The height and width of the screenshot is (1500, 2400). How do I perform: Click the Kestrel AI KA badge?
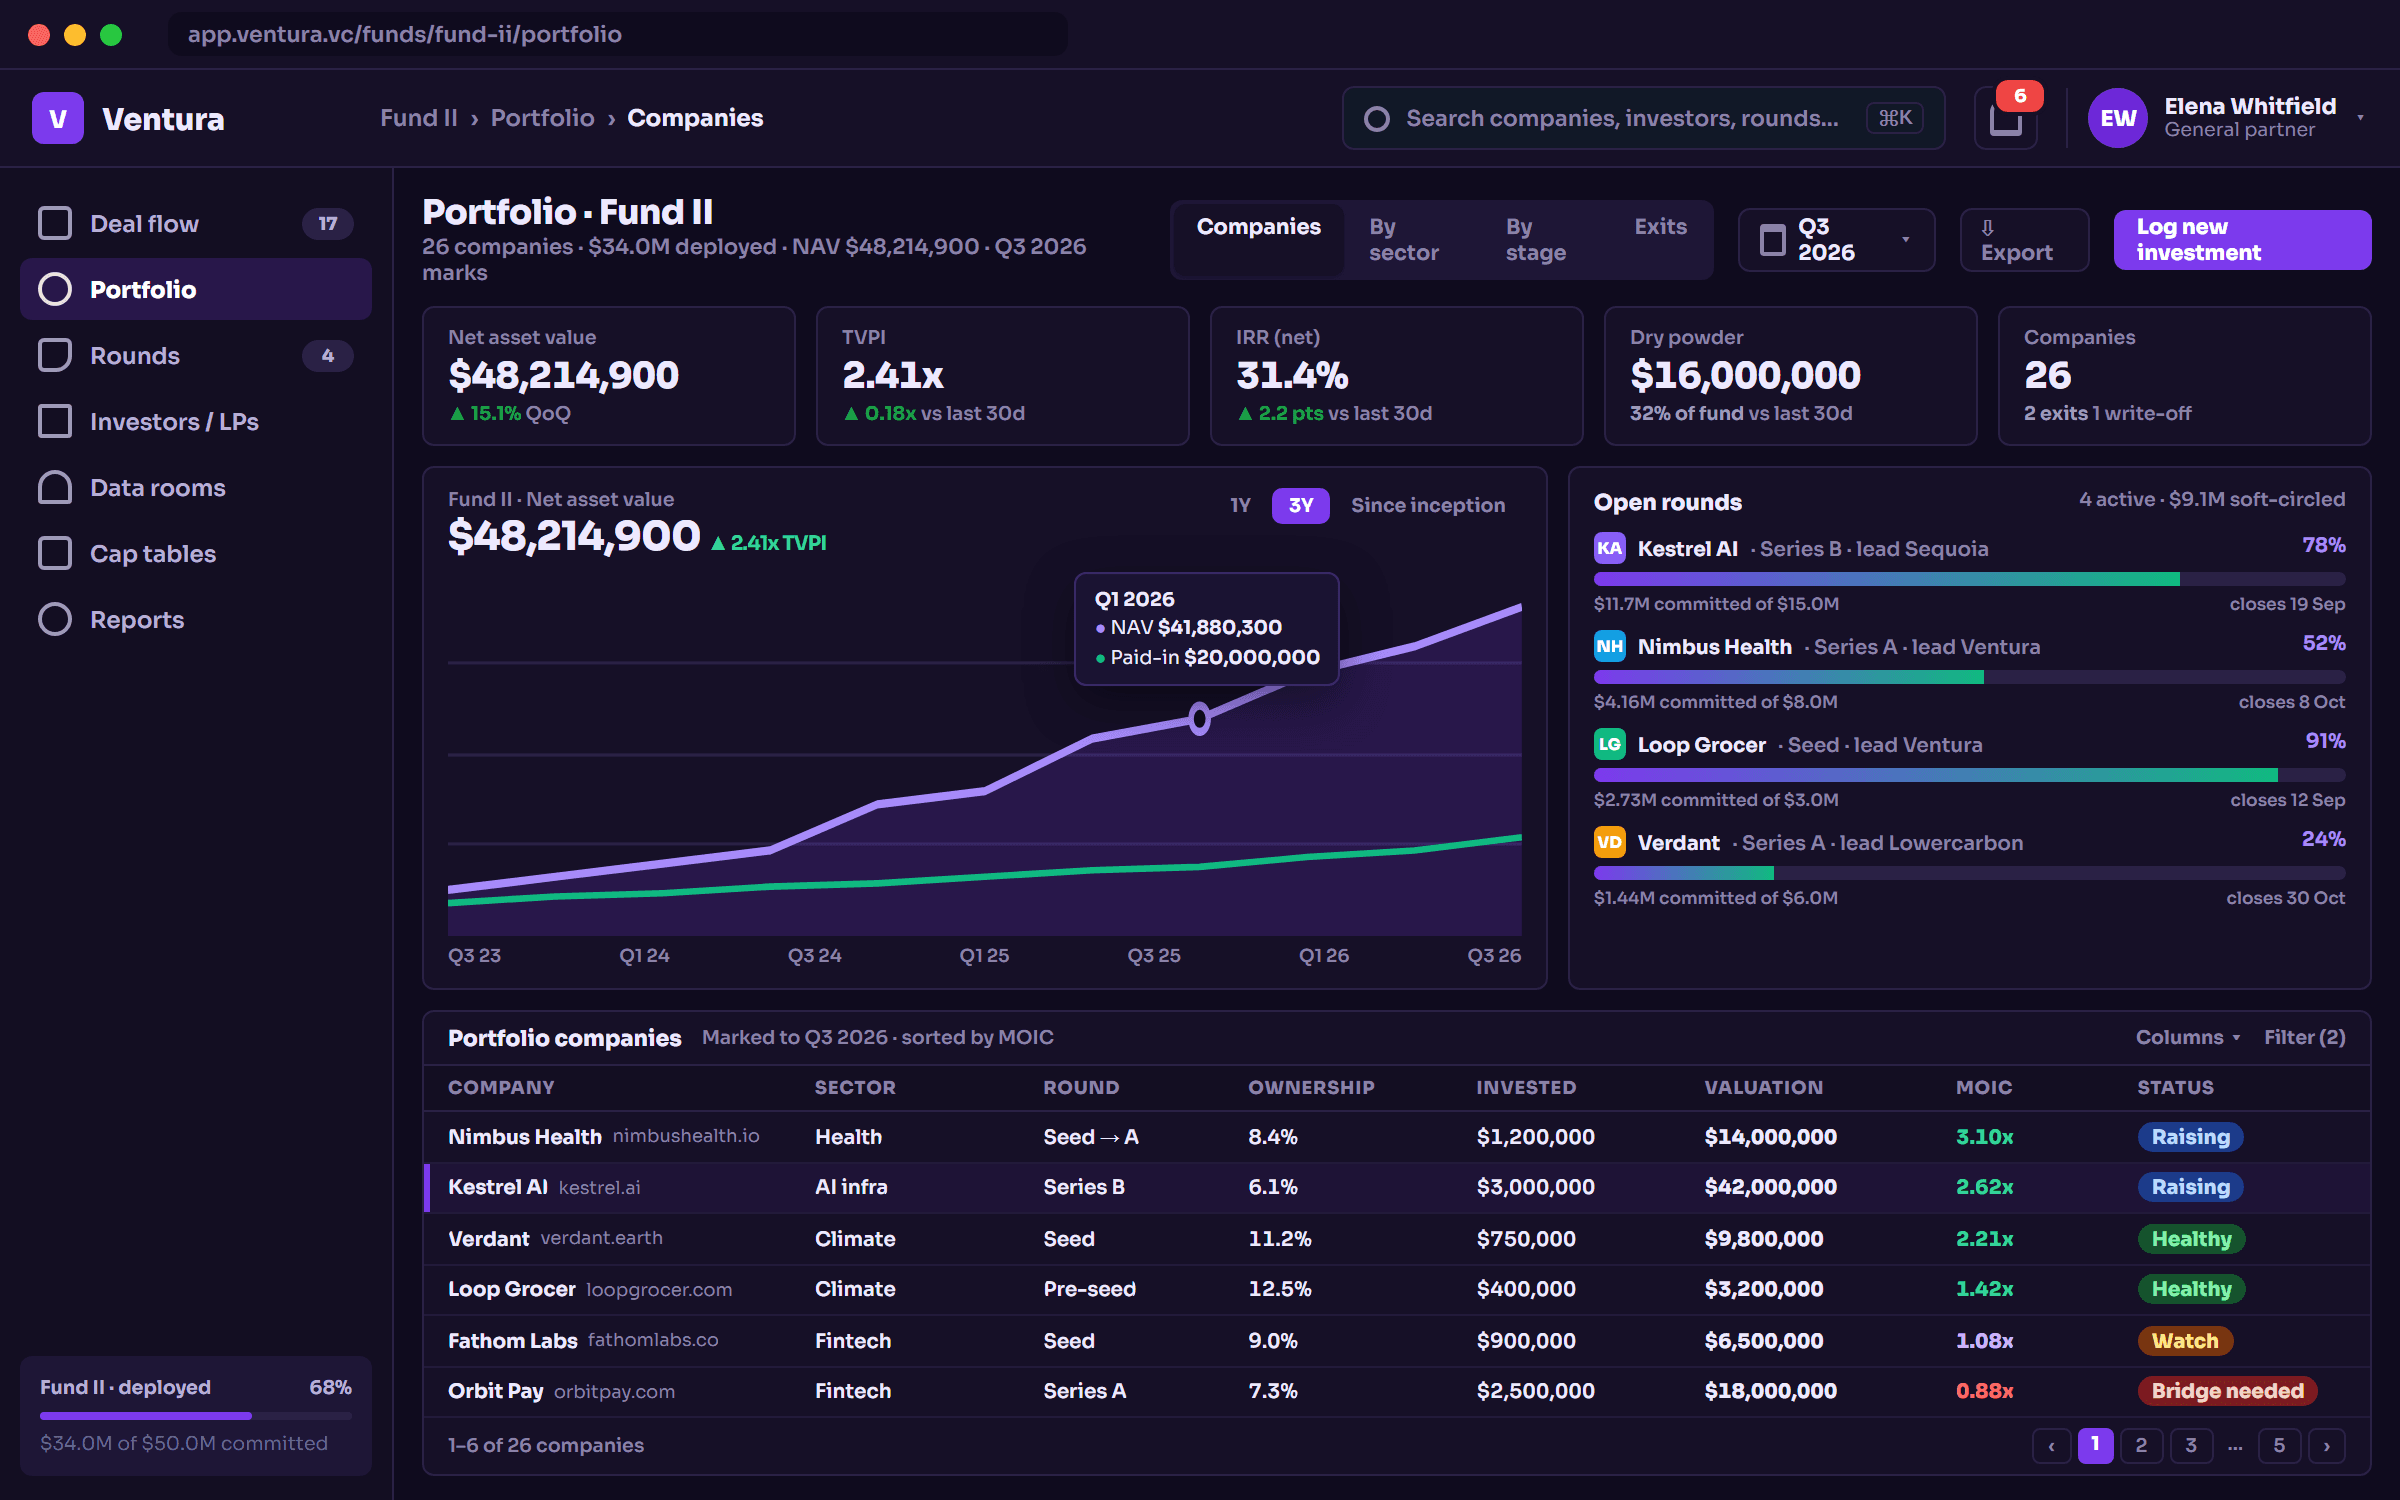click(x=1609, y=548)
